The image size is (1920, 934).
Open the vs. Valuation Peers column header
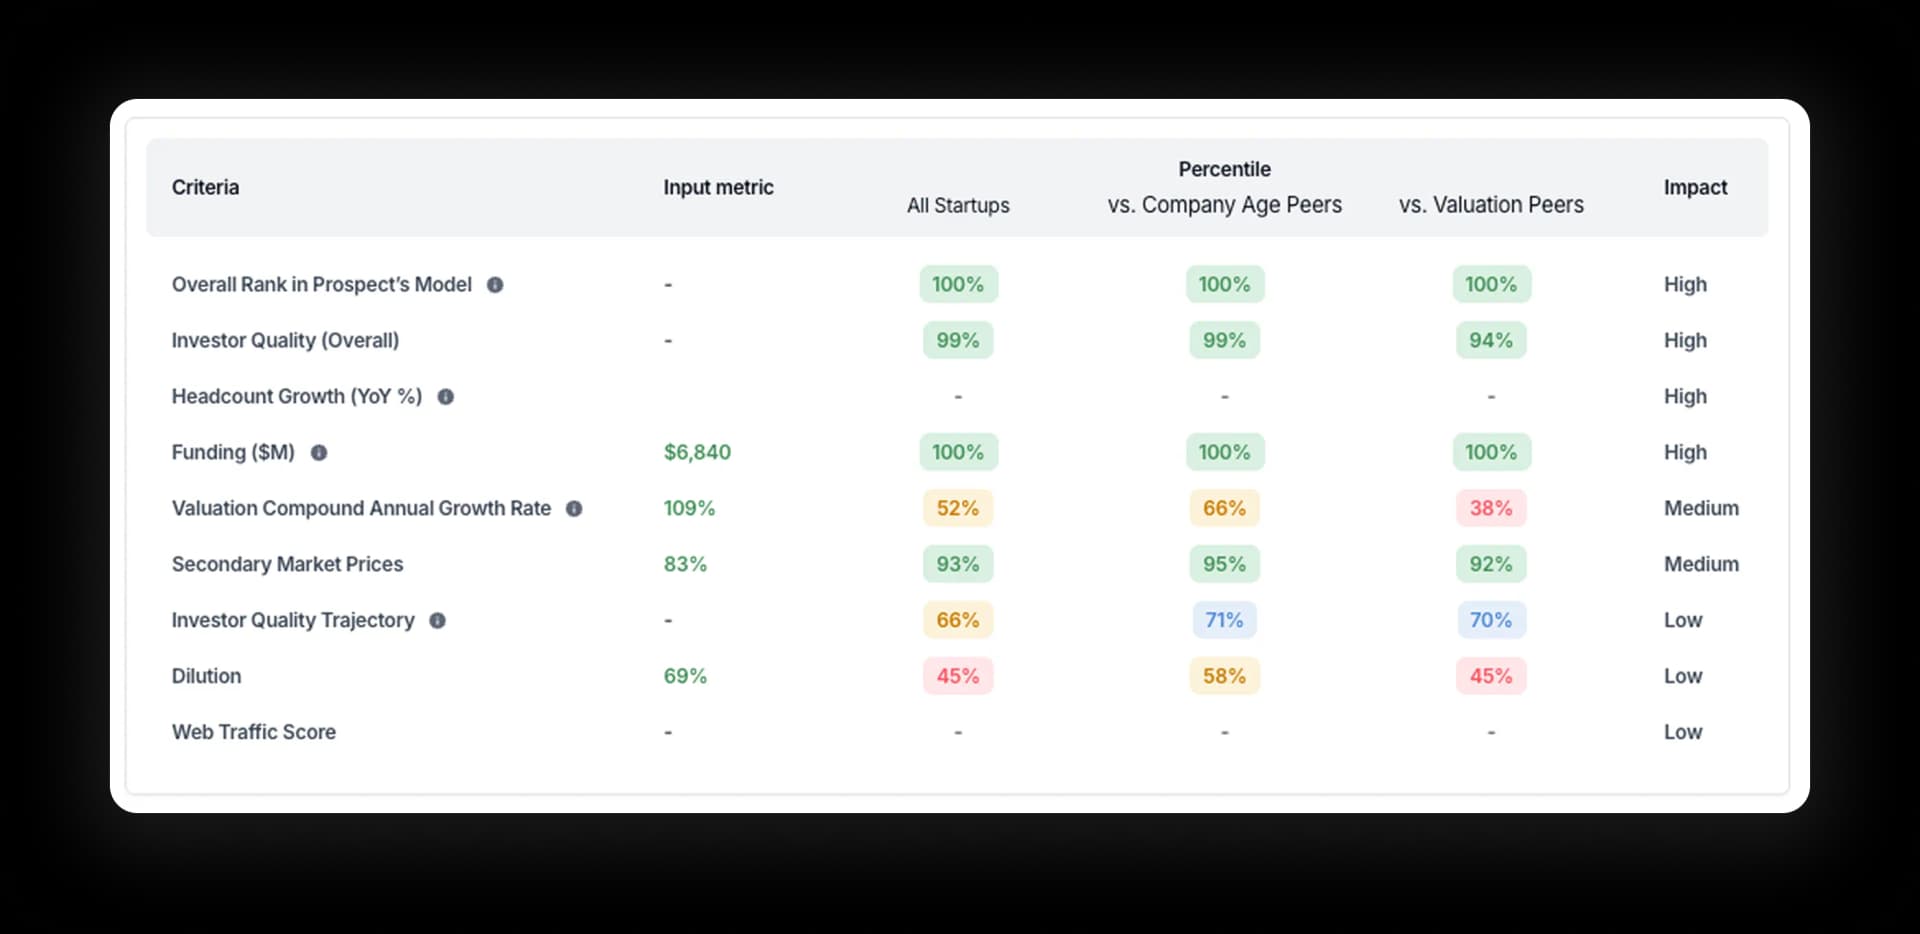coord(1491,205)
